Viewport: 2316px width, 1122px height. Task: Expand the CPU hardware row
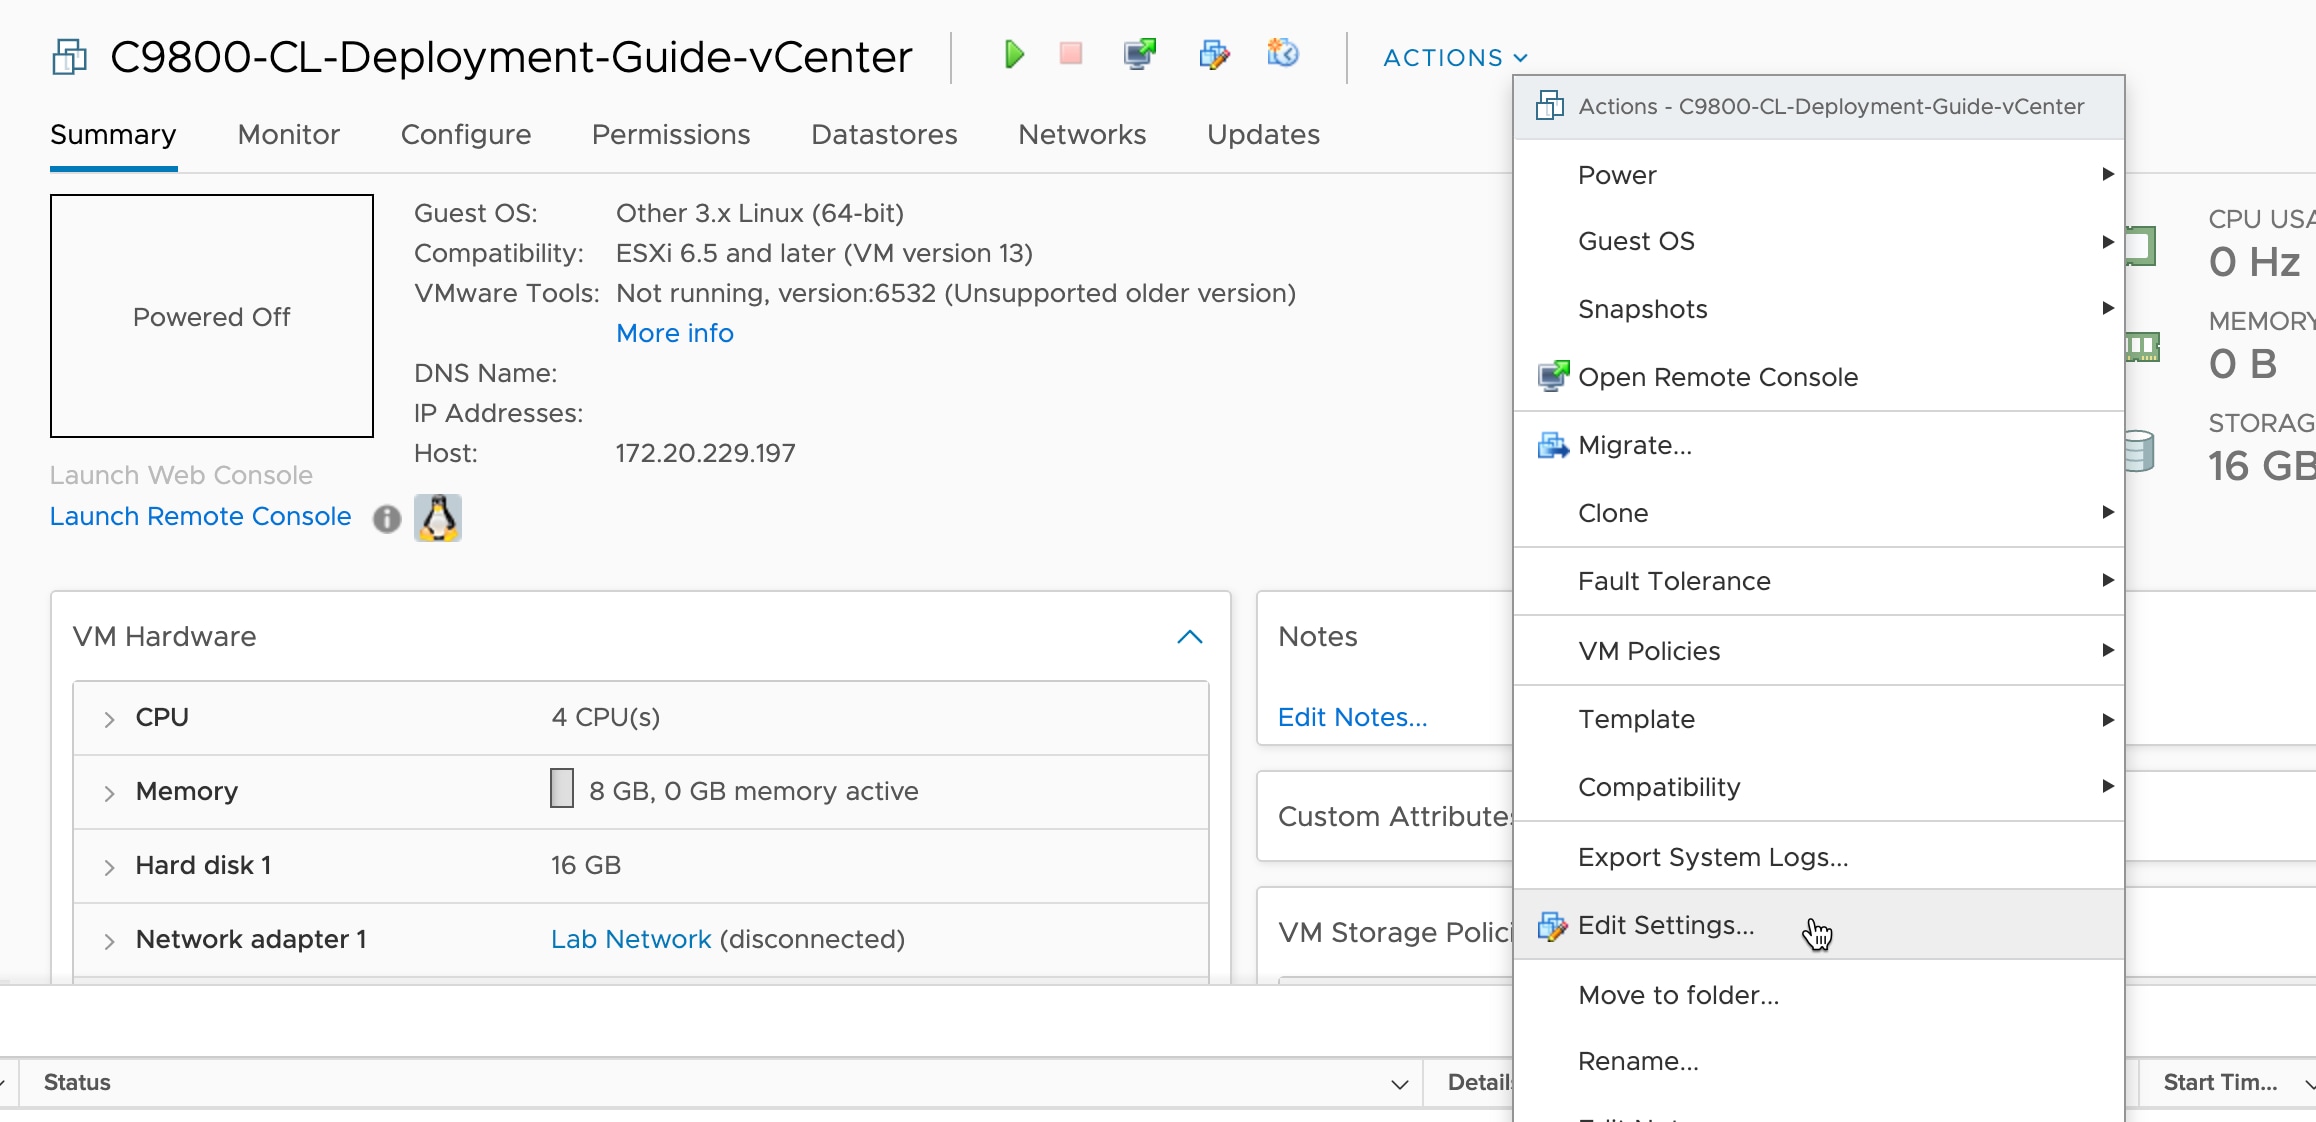click(x=109, y=719)
